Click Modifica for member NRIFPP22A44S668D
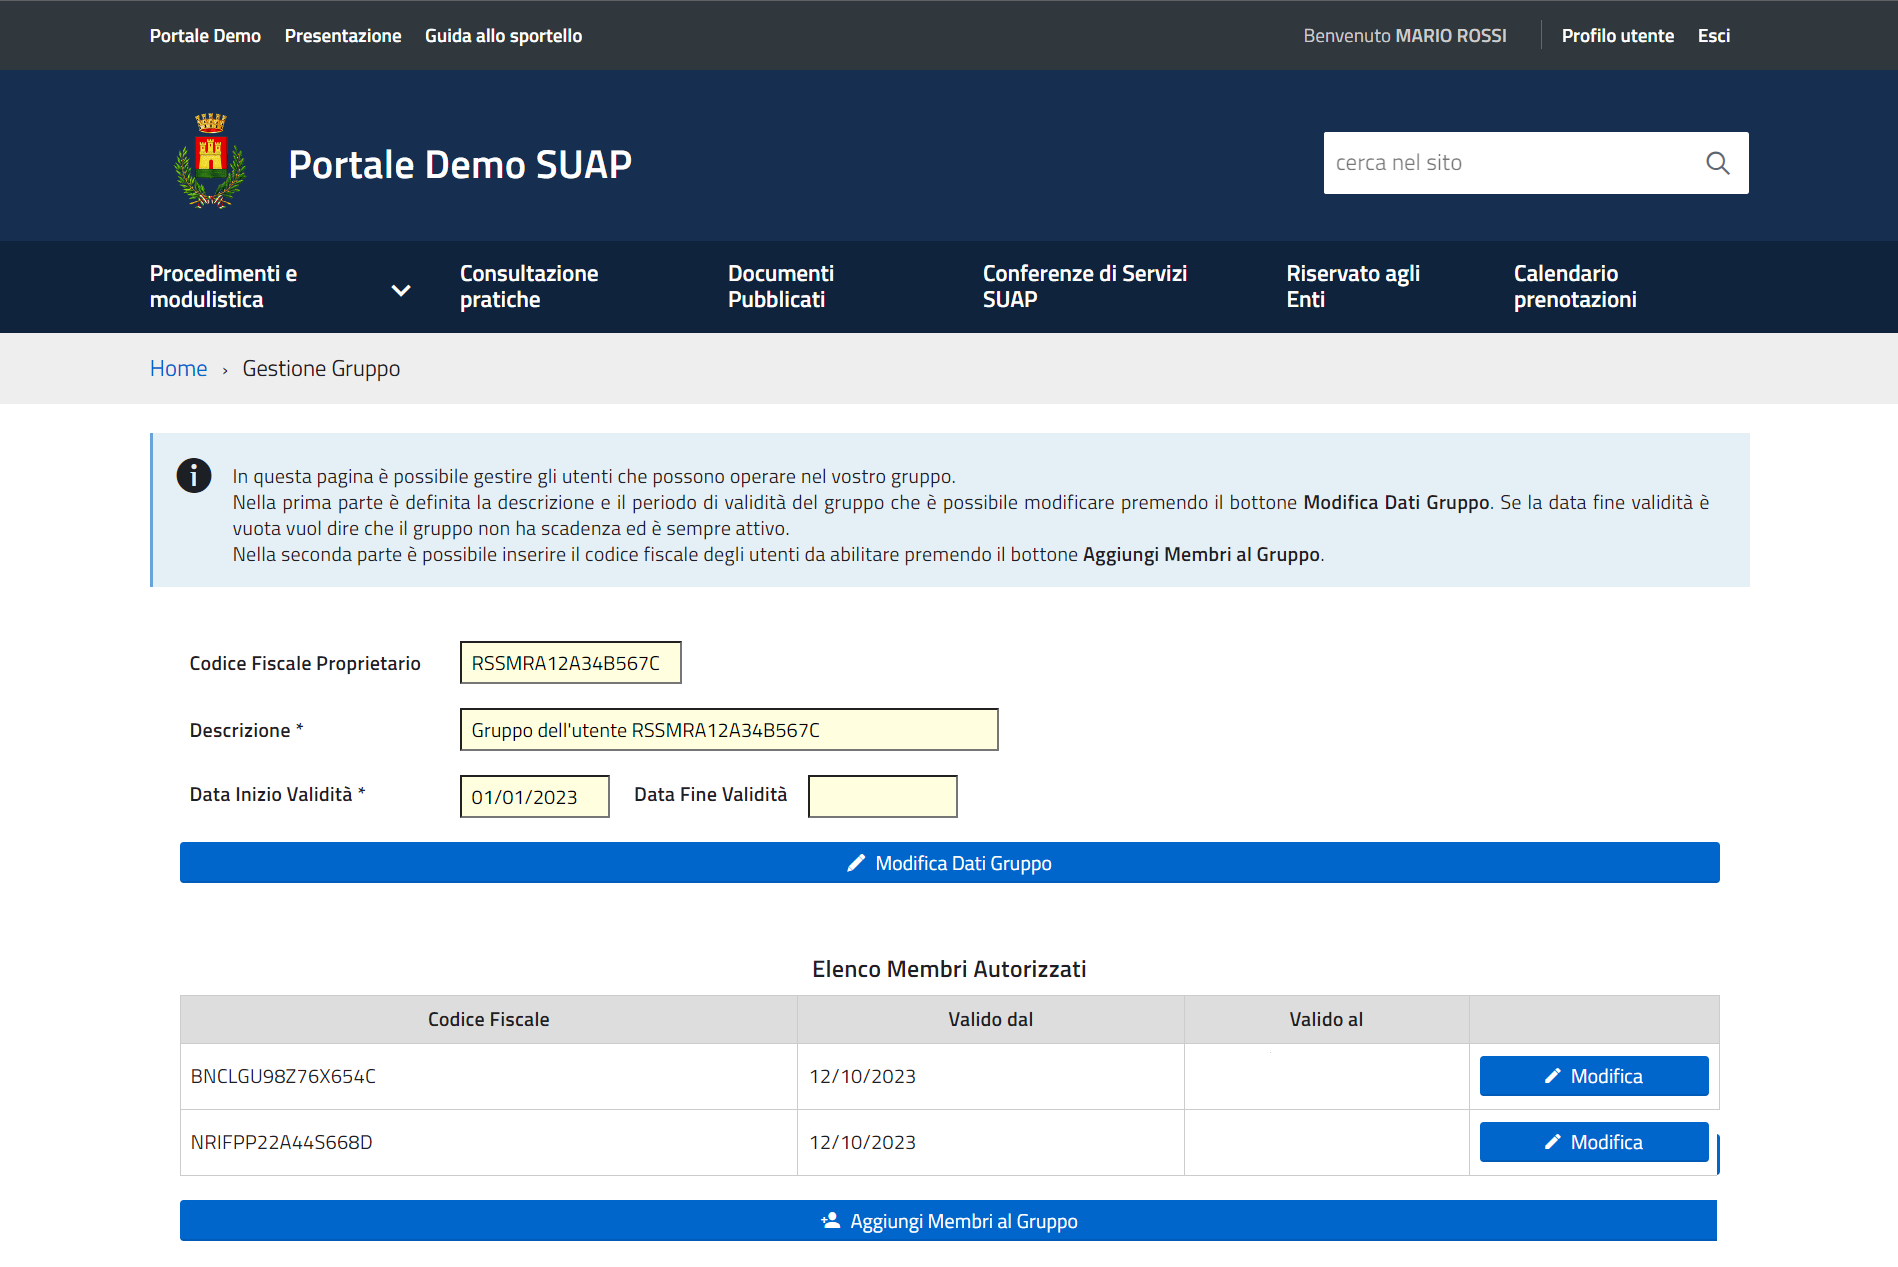 (1593, 1142)
